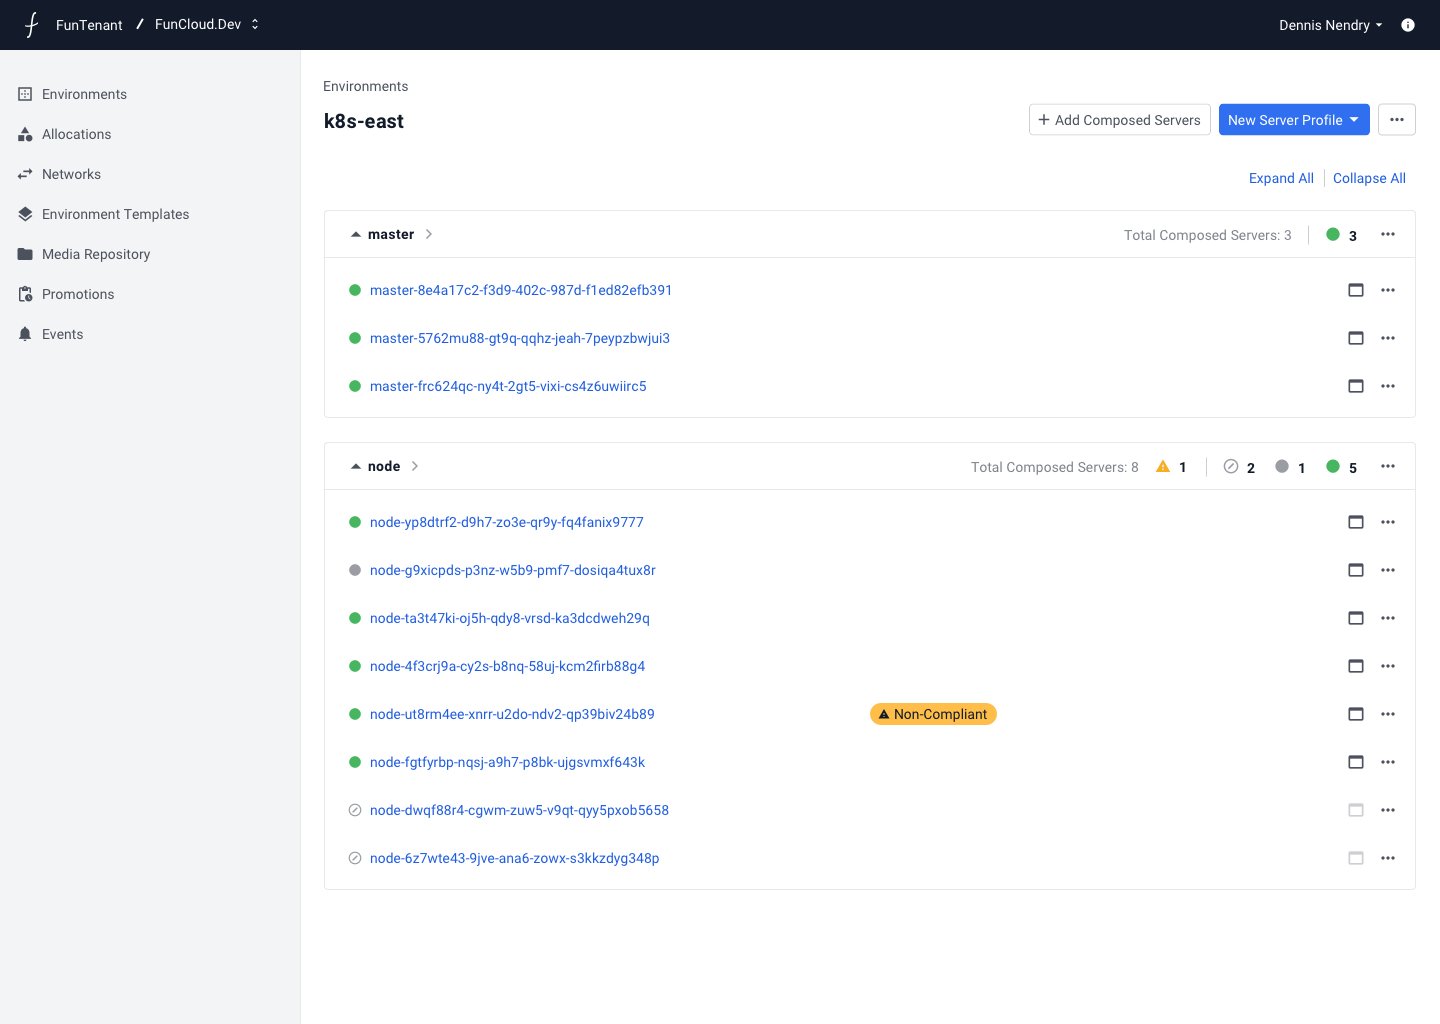Click the ellipsis button beside New Server Profile

tap(1396, 120)
